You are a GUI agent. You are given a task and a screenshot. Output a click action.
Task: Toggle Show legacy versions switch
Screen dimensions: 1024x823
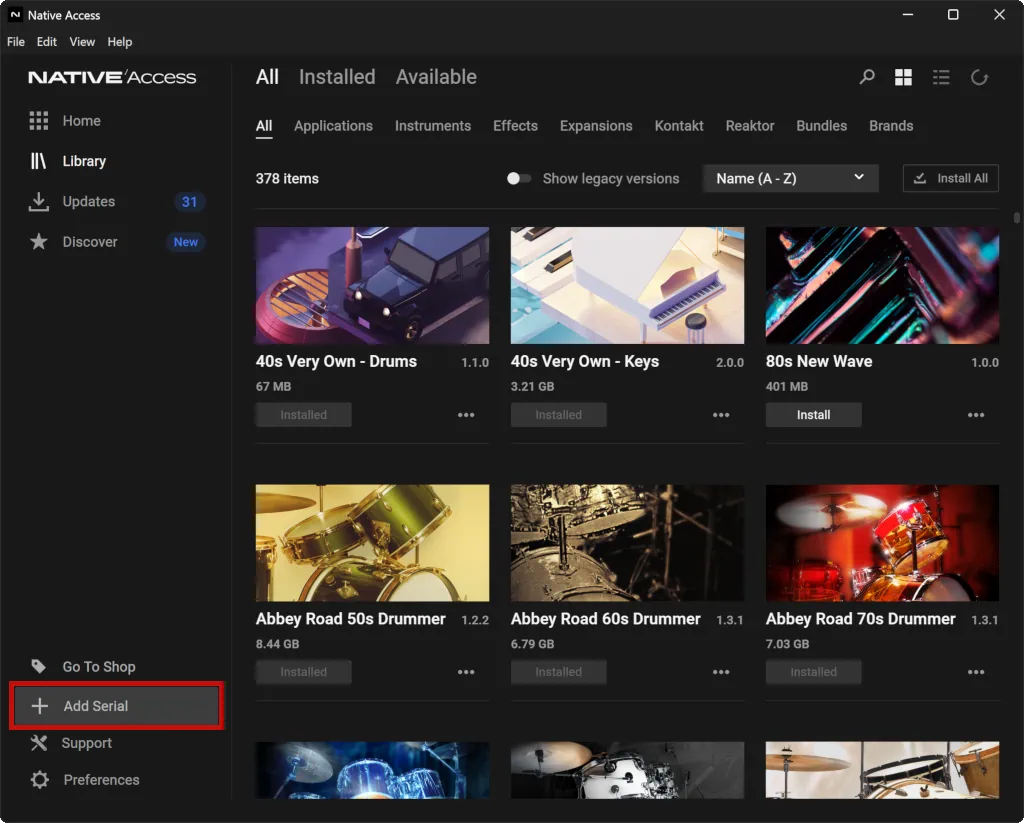pyautogui.click(x=519, y=178)
